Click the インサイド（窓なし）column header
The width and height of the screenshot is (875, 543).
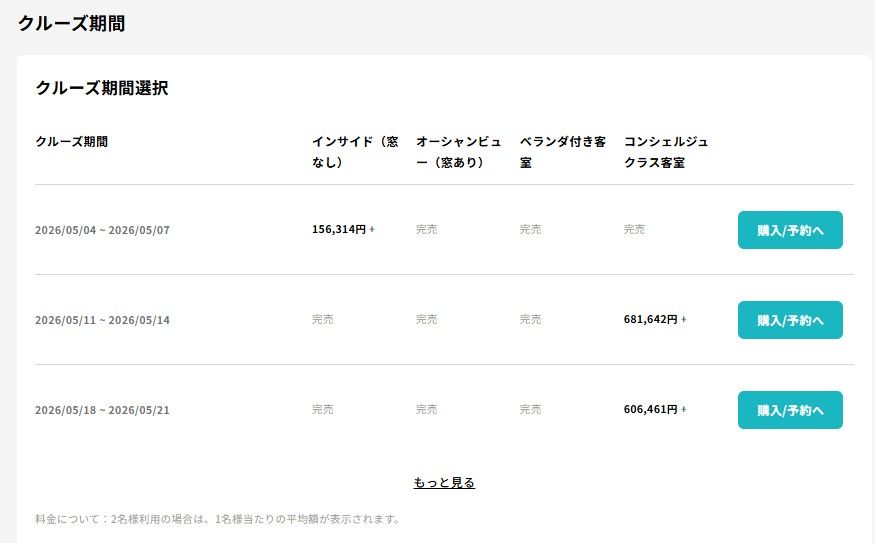(355, 152)
